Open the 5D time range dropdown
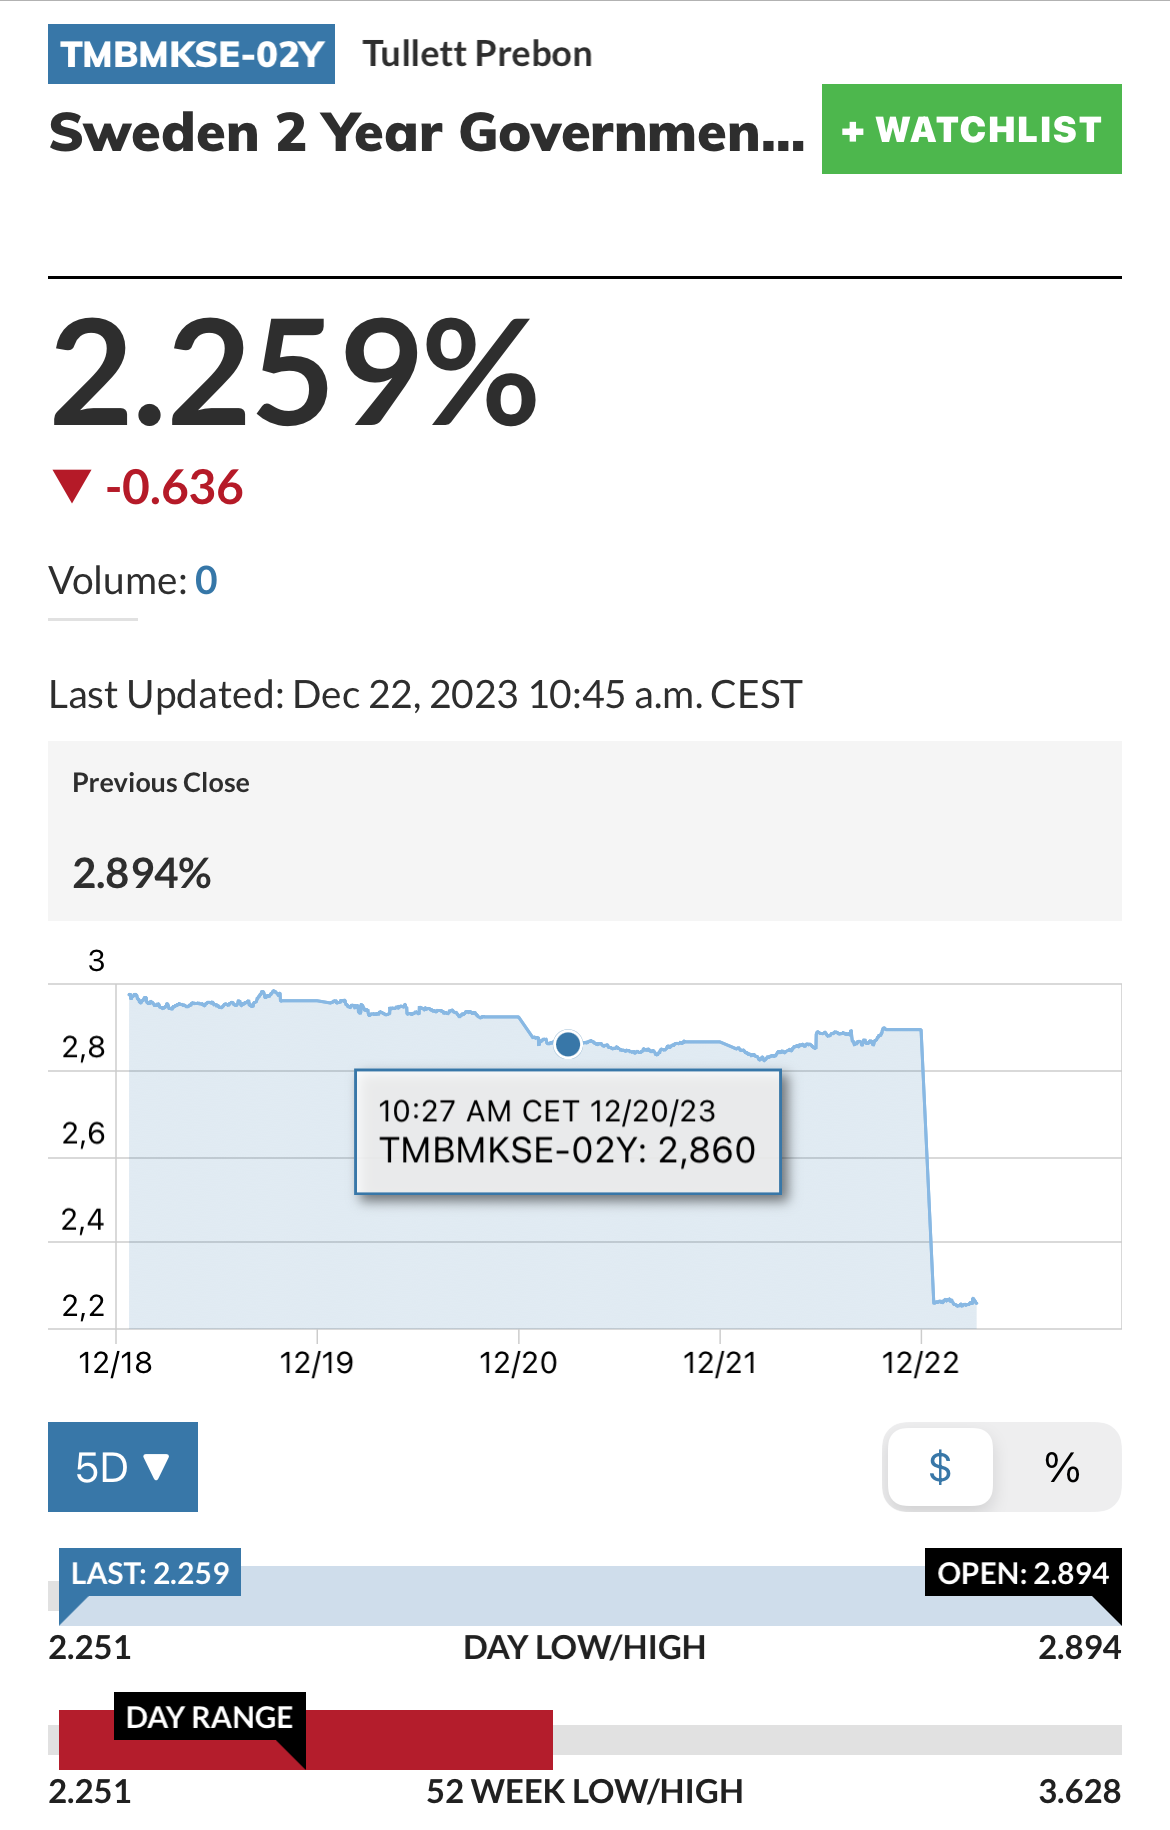This screenshot has height=1830, width=1170. pos(122,1467)
